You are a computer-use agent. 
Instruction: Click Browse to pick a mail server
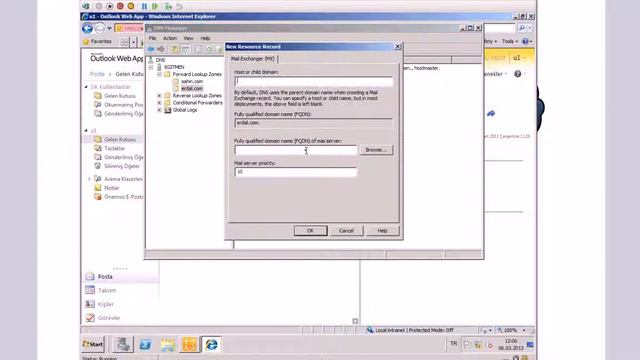(x=376, y=150)
